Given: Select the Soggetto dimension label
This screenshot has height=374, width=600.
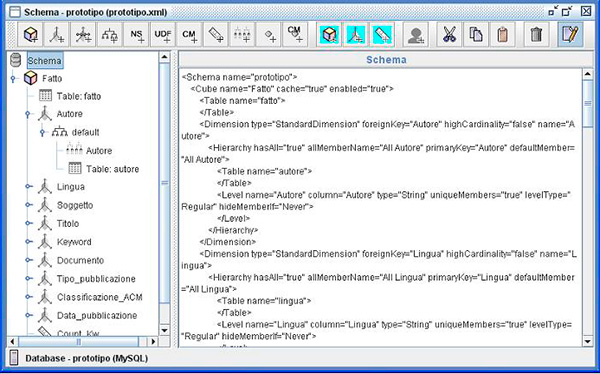Looking at the screenshot, I should tap(75, 205).
